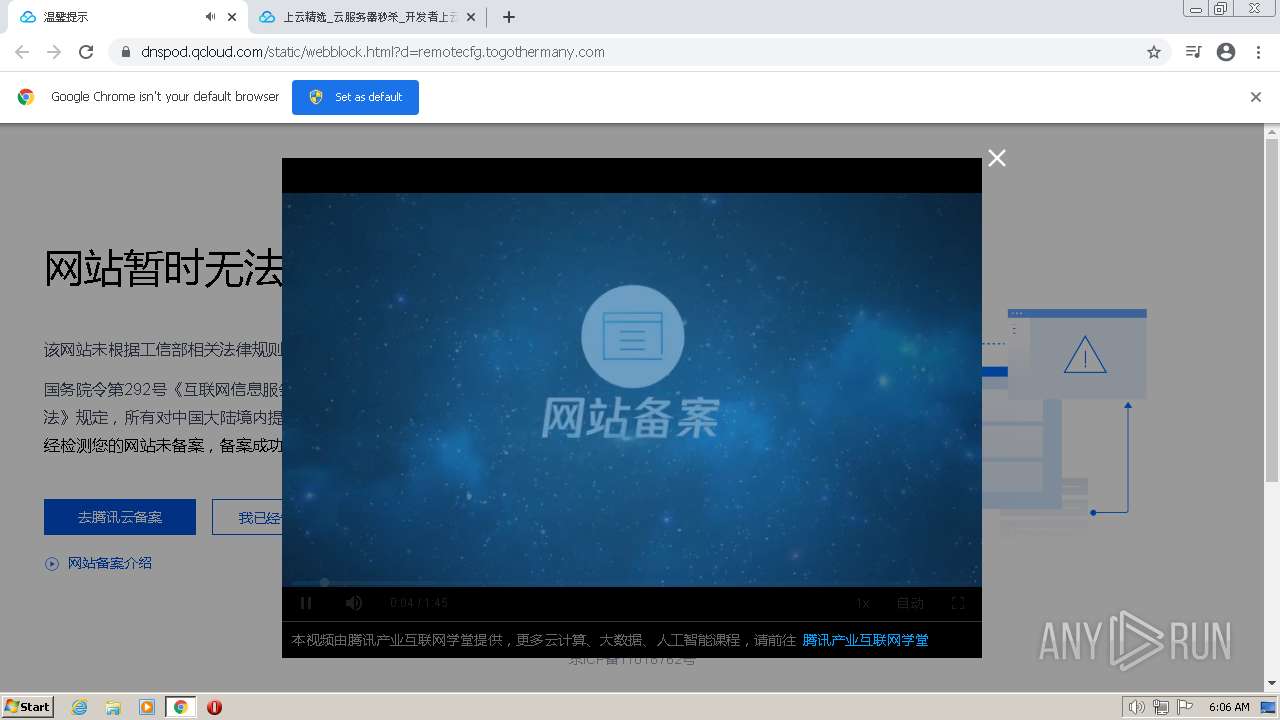
Task: View site security lock information
Action: click(x=126, y=52)
